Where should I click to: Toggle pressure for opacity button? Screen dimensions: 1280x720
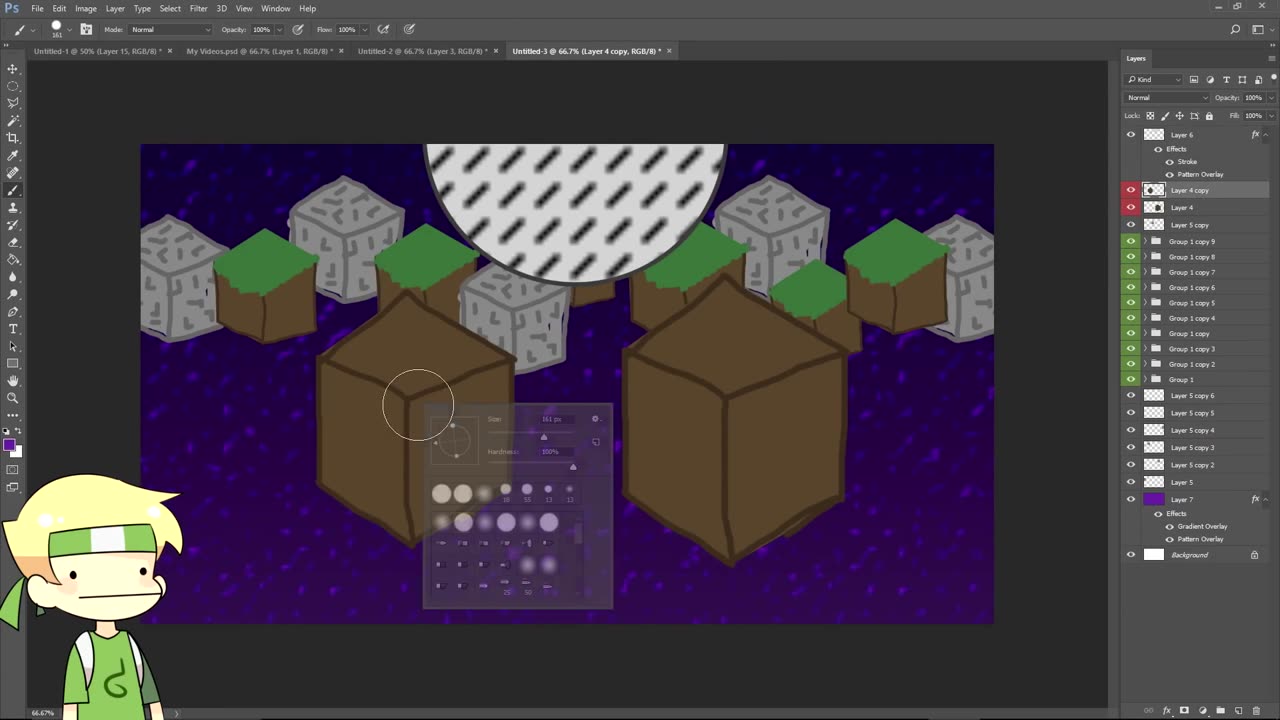[298, 30]
